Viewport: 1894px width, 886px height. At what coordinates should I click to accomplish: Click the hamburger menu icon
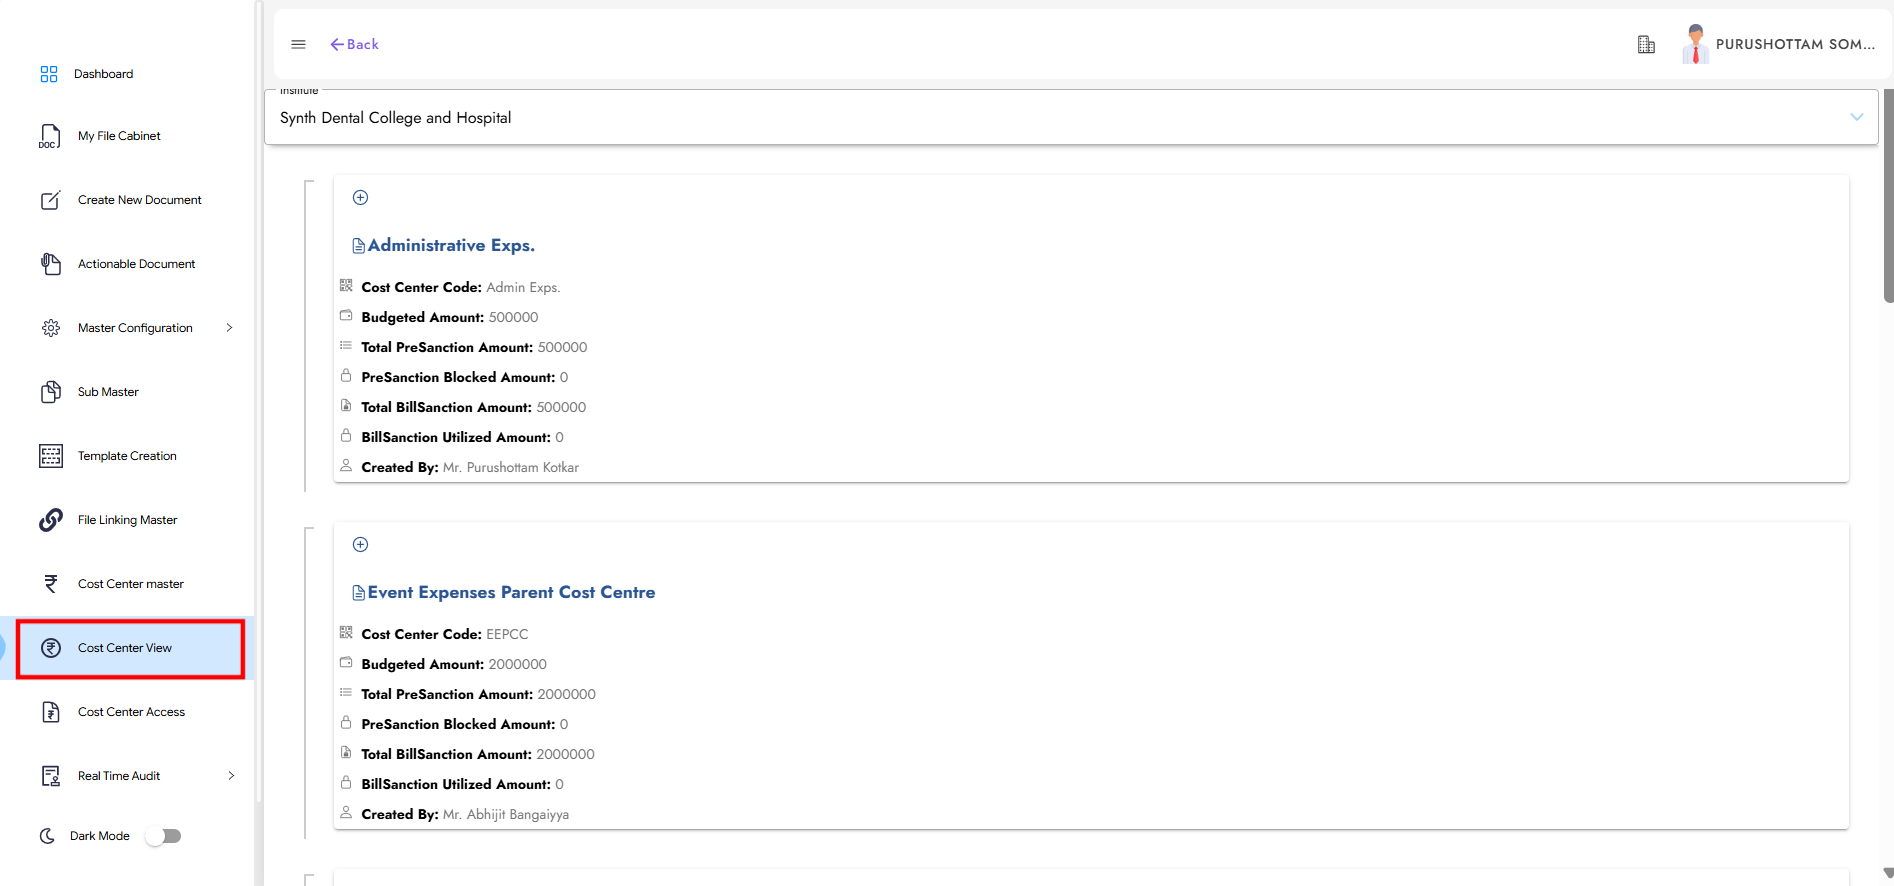tap(298, 44)
